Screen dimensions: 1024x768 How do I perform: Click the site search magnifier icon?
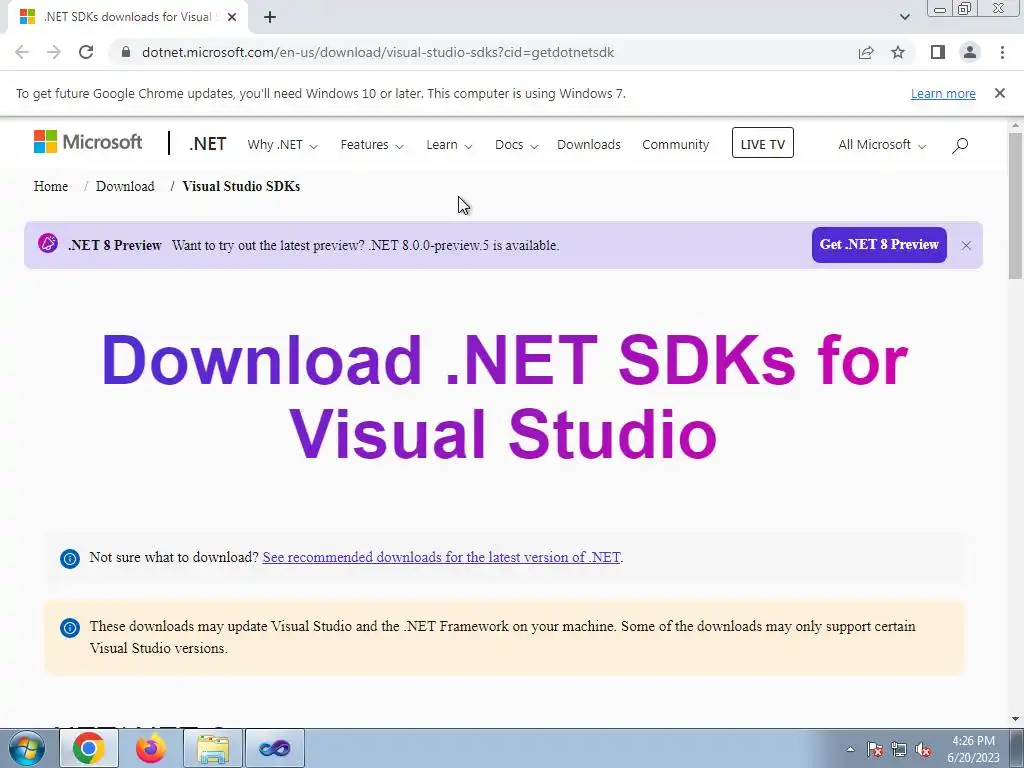coord(960,145)
